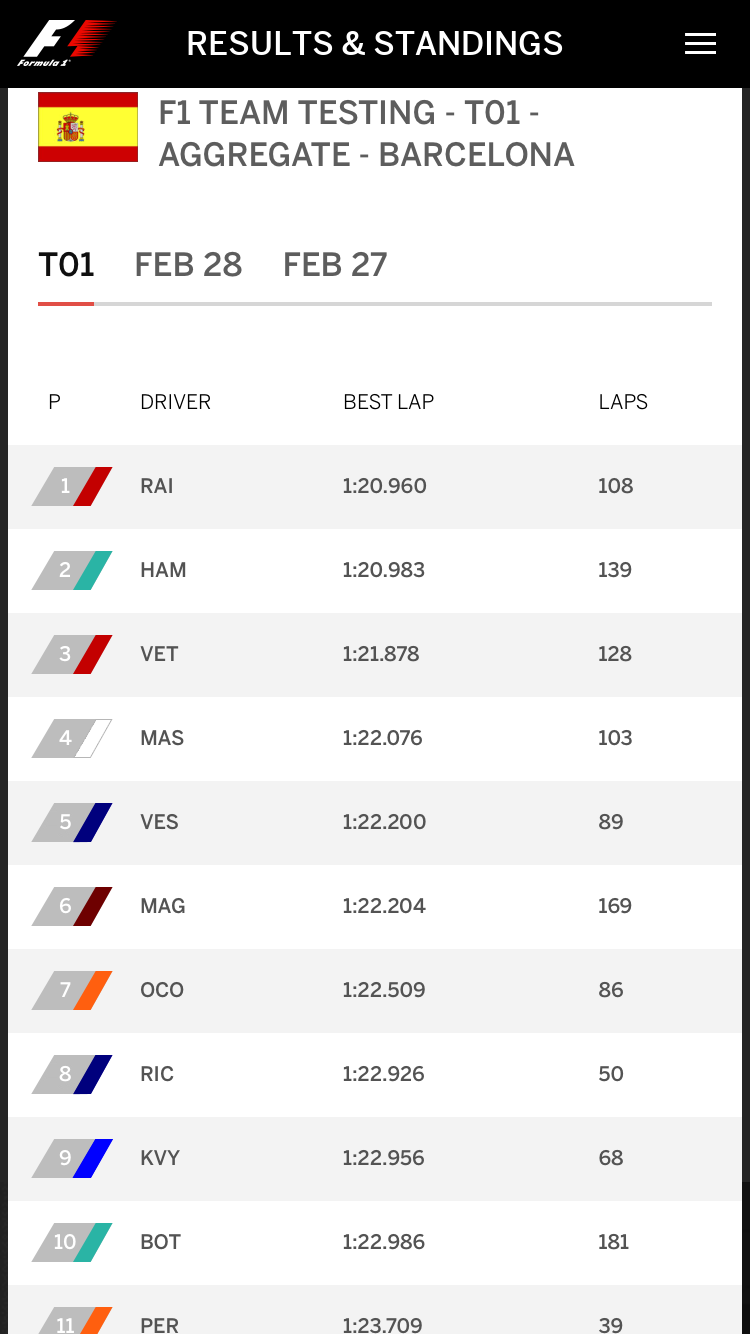This screenshot has width=750, height=1334.
Task: Open the hamburger menu
Action: pyautogui.click(x=700, y=44)
